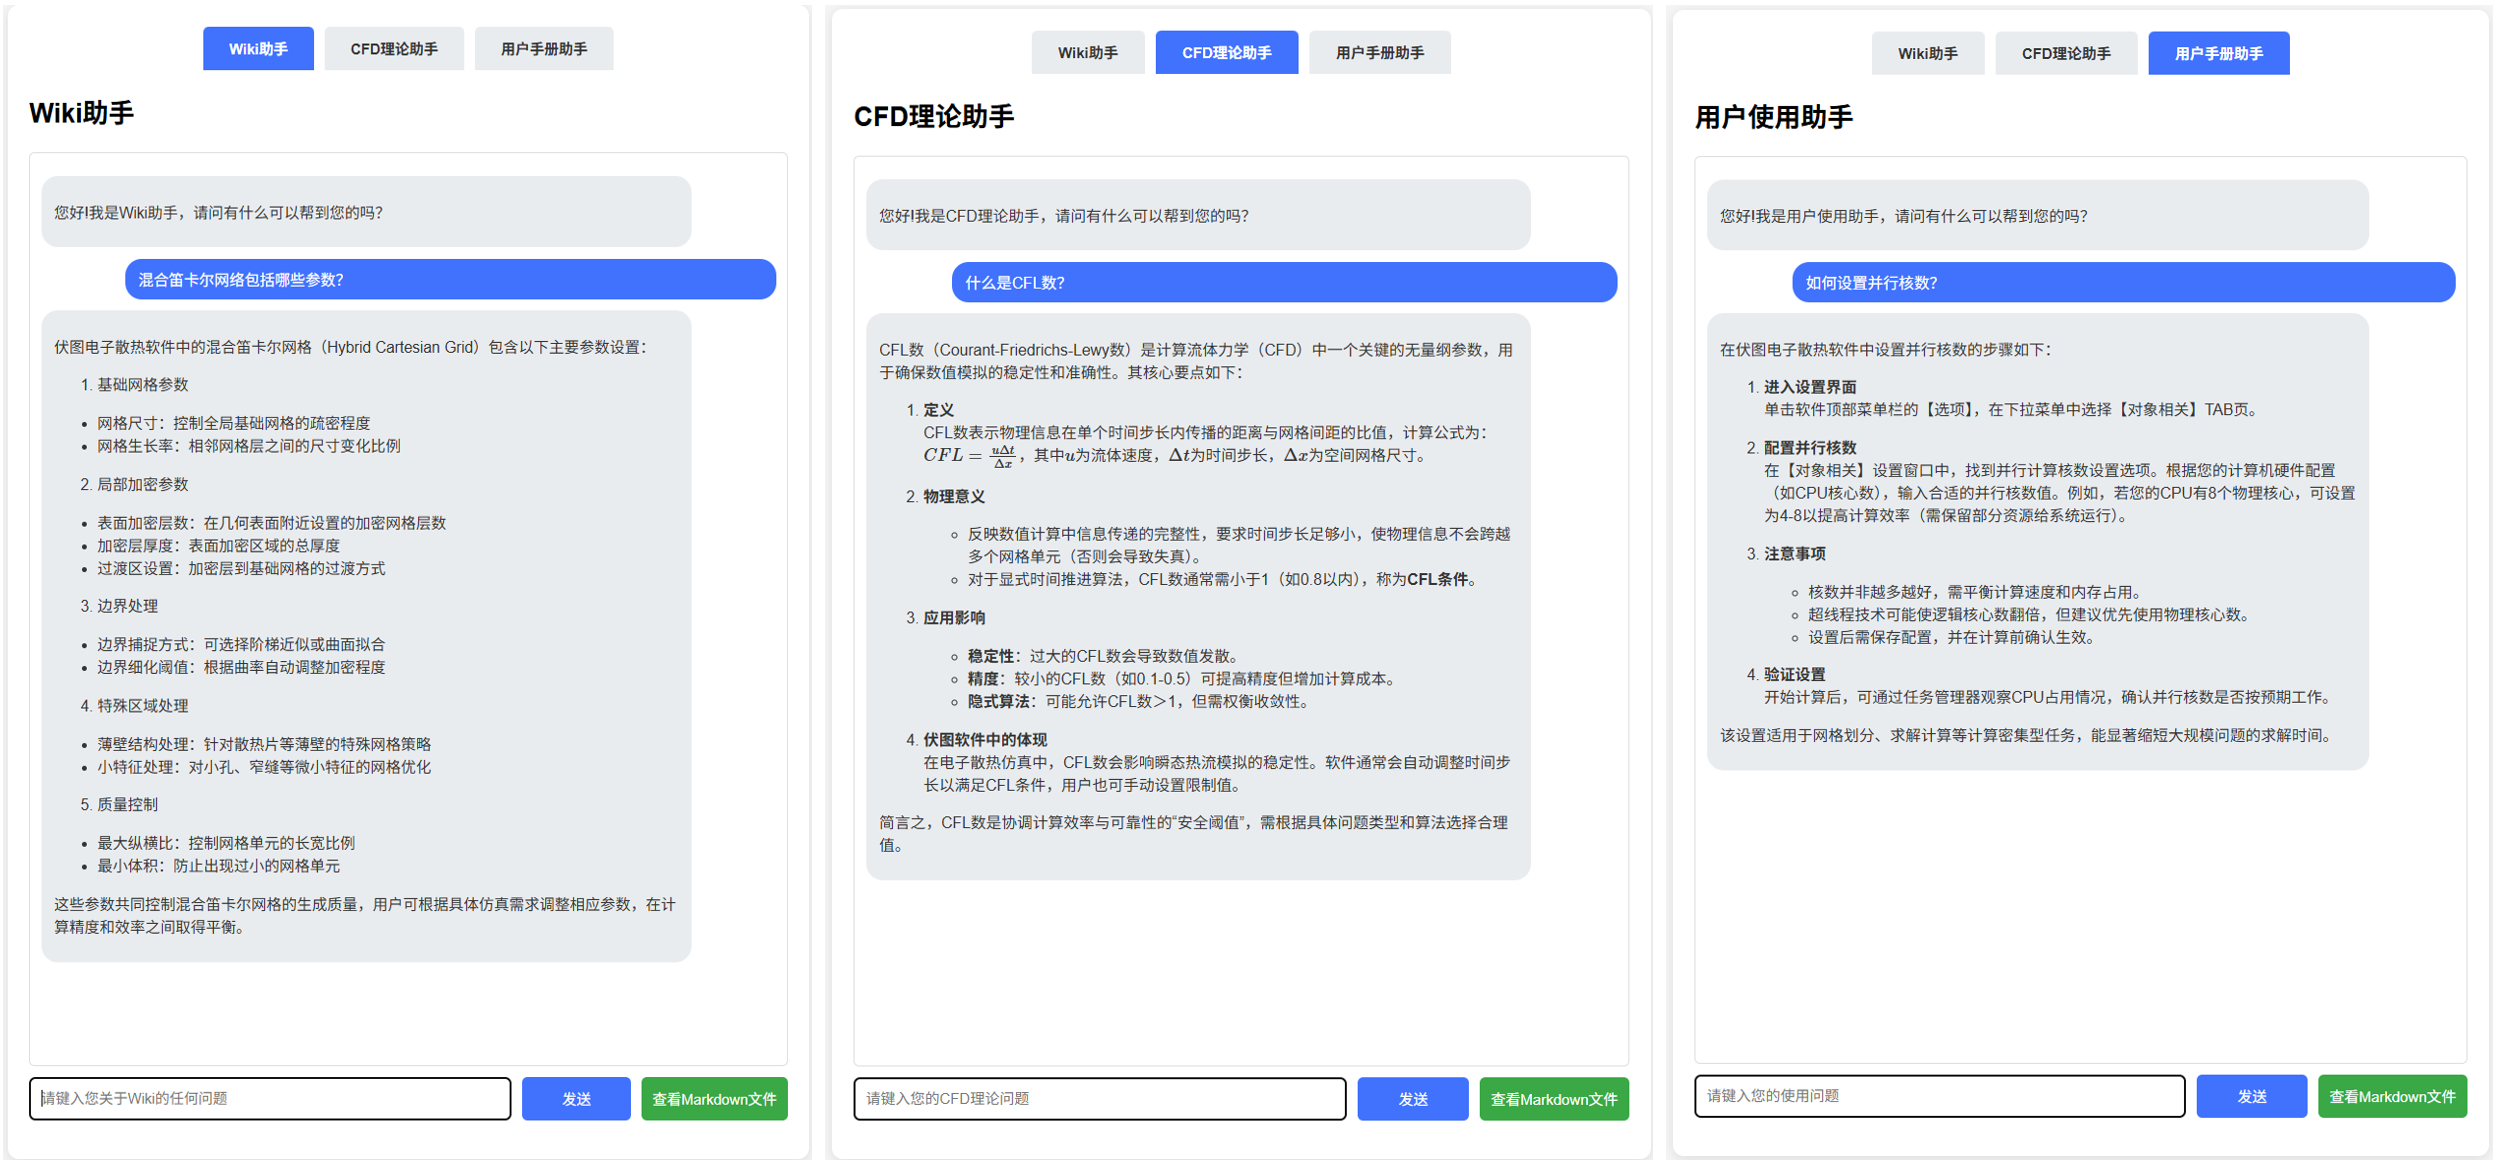Click Wiki助手 tab in middle panel
The image size is (2506, 1170).
(1088, 53)
